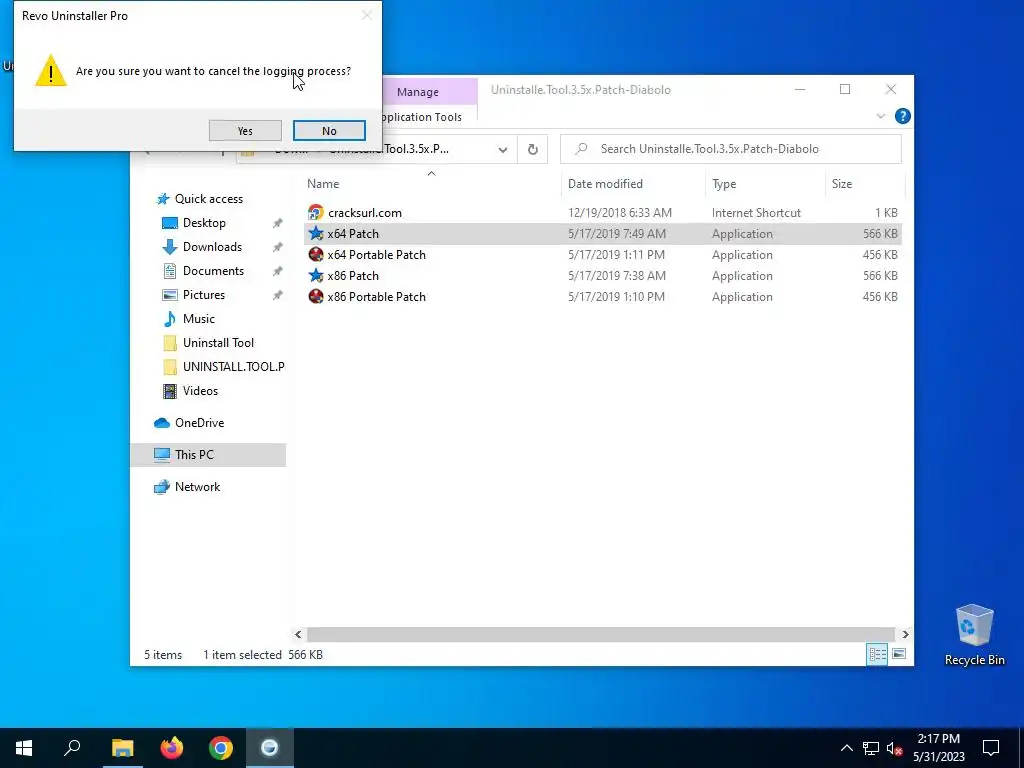Select the x64 Patch star icon
This screenshot has width=1024, height=768.
tap(315, 233)
